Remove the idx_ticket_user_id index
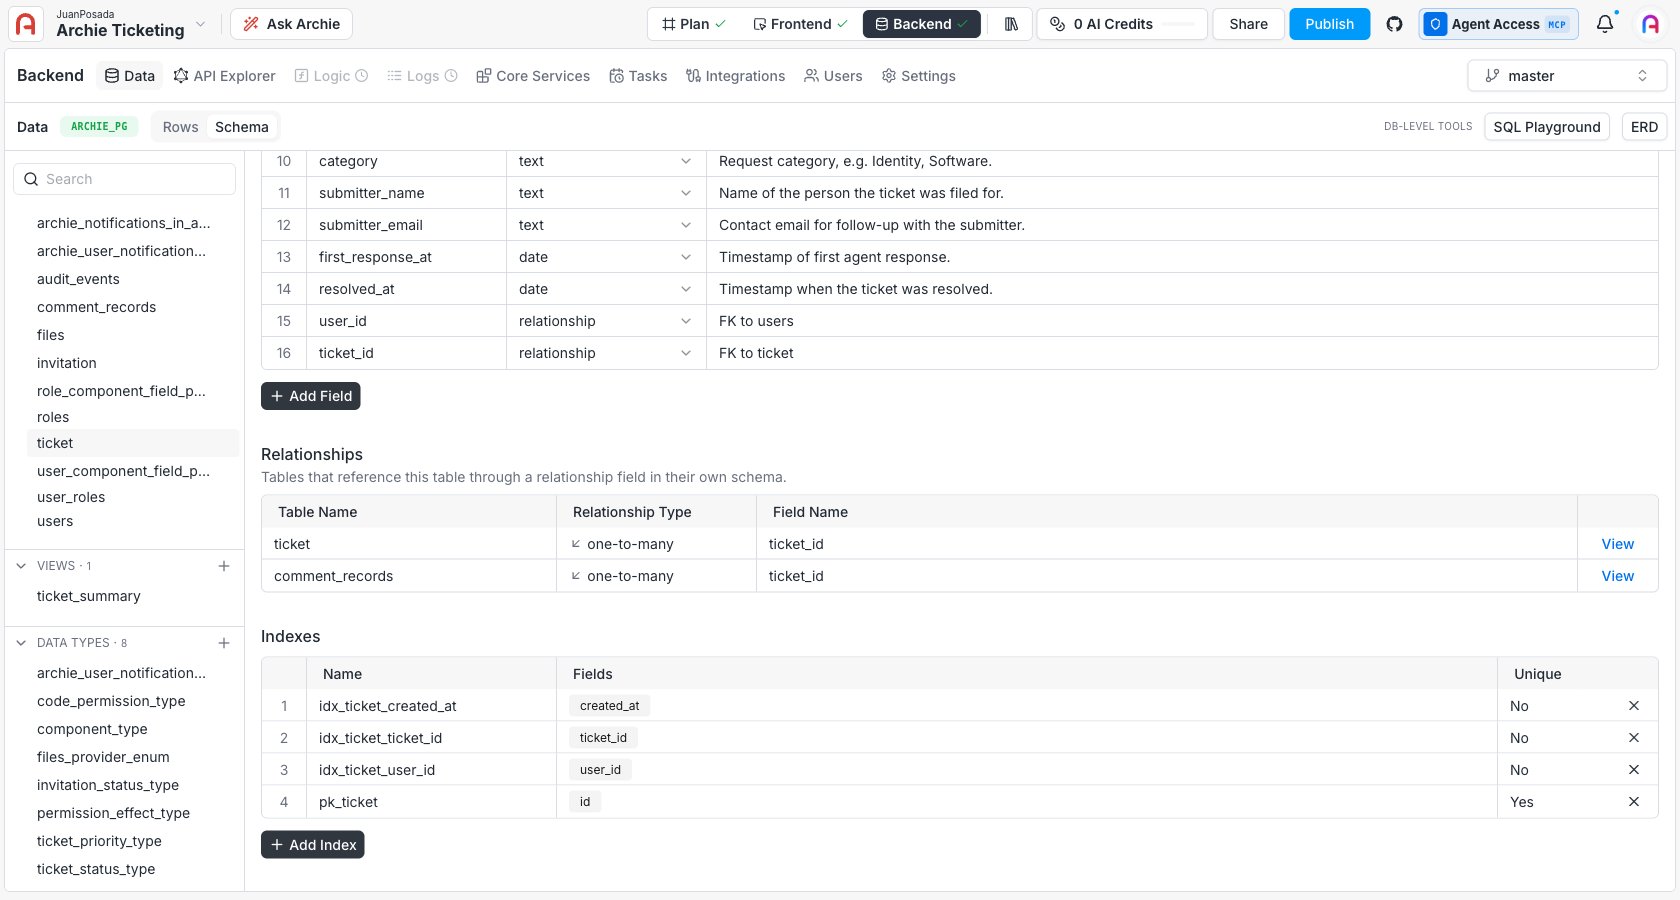This screenshot has width=1680, height=900. (1634, 770)
